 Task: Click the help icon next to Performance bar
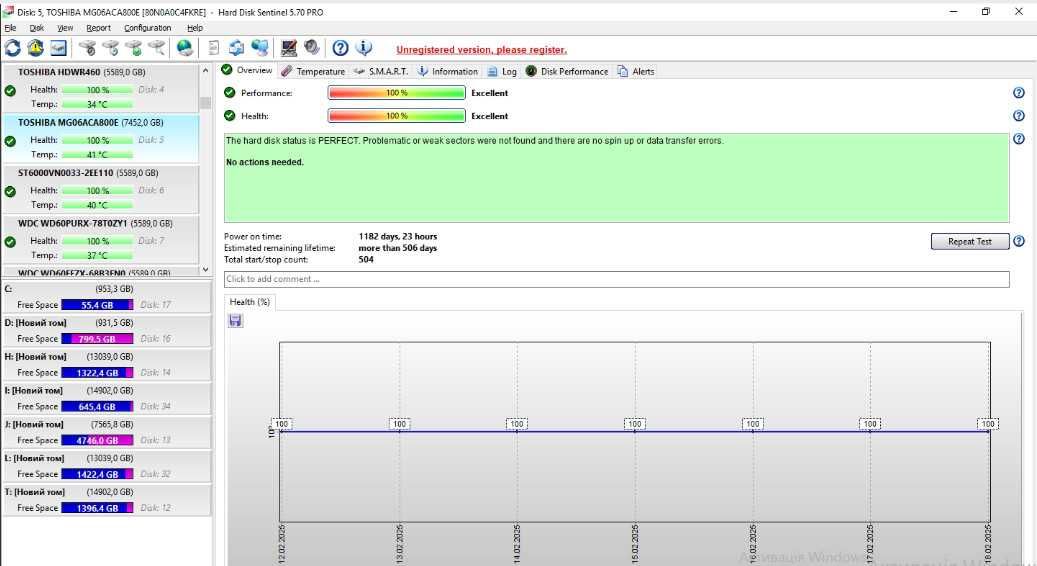tap(1019, 93)
